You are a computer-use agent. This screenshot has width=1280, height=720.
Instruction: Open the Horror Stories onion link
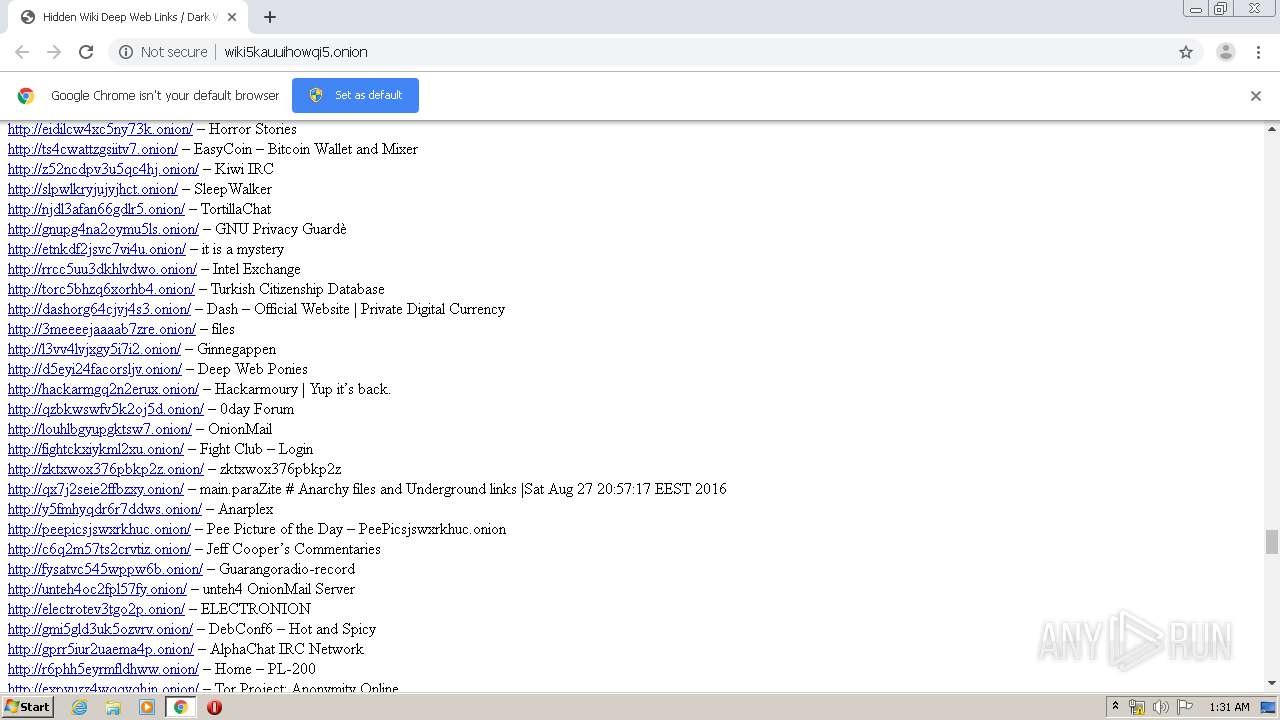(100, 129)
